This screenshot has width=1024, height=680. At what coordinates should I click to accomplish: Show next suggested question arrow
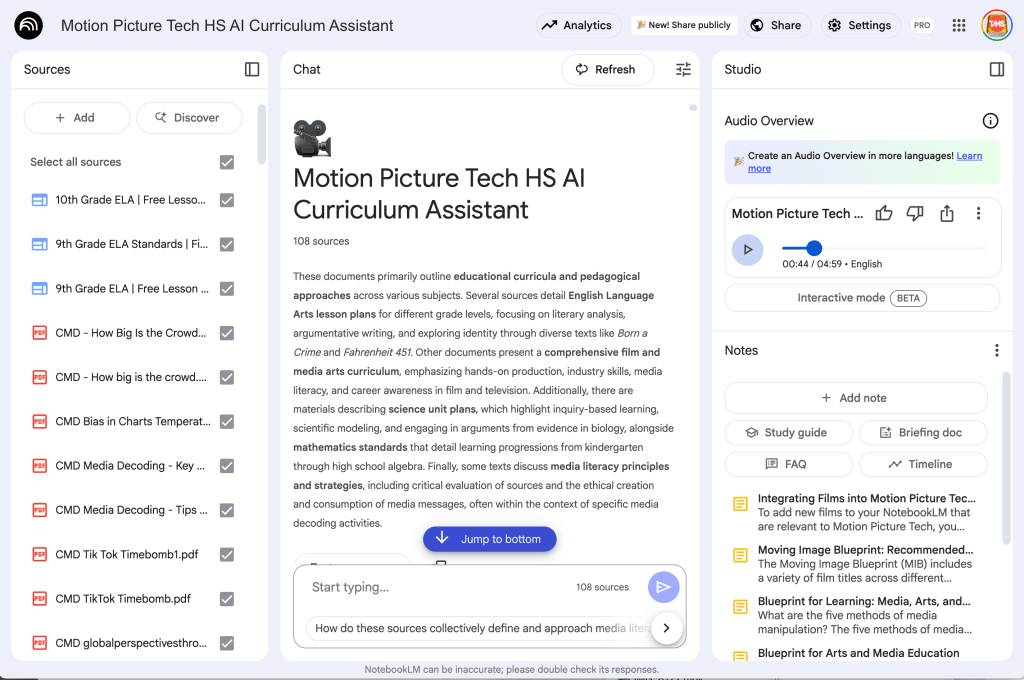(x=666, y=628)
